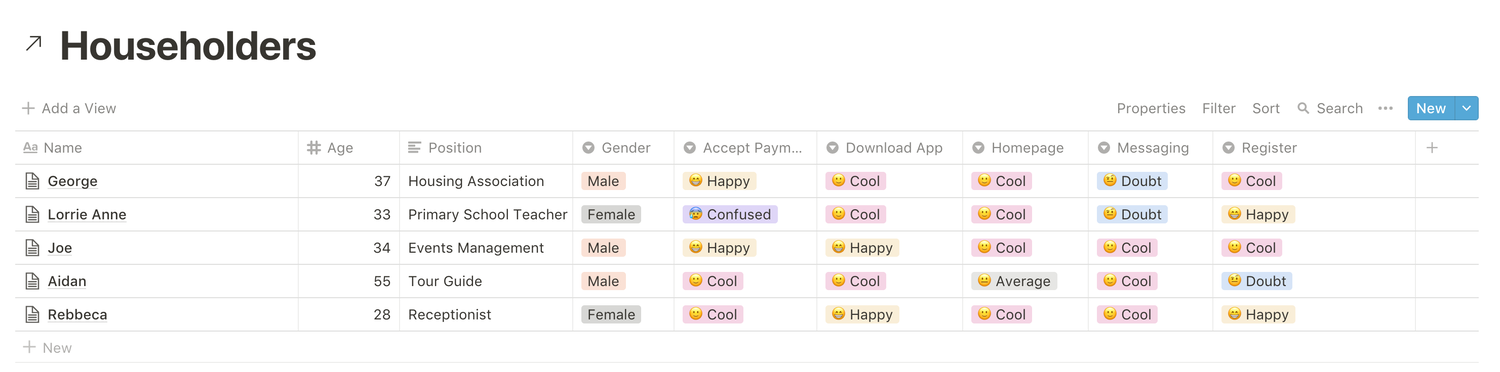
Task: Open the Properties menu
Action: coord(1151,108)
